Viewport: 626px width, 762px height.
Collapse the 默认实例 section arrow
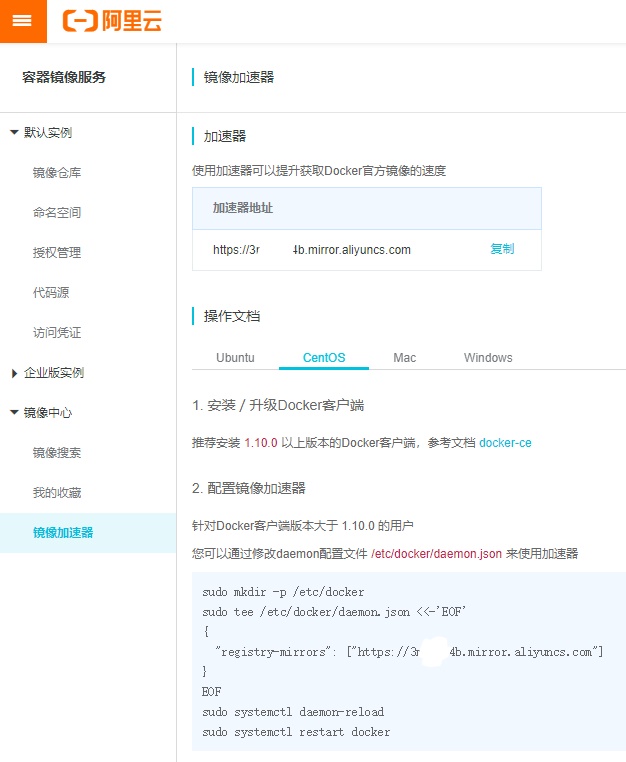(15, 132)
